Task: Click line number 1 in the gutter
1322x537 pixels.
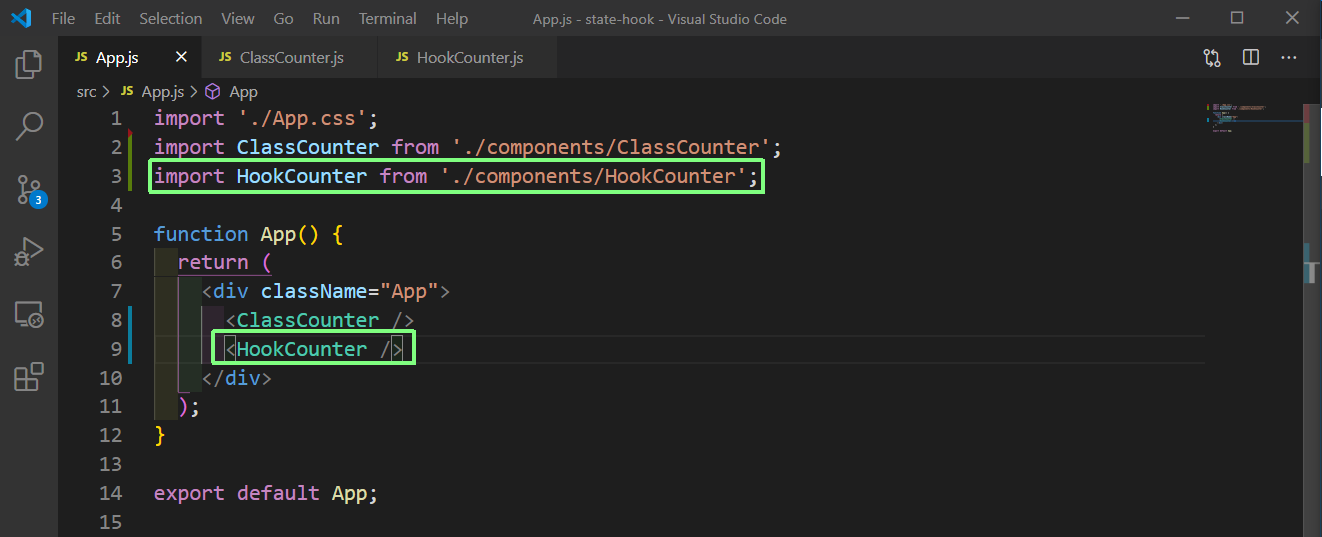Action: click(116, 118)
